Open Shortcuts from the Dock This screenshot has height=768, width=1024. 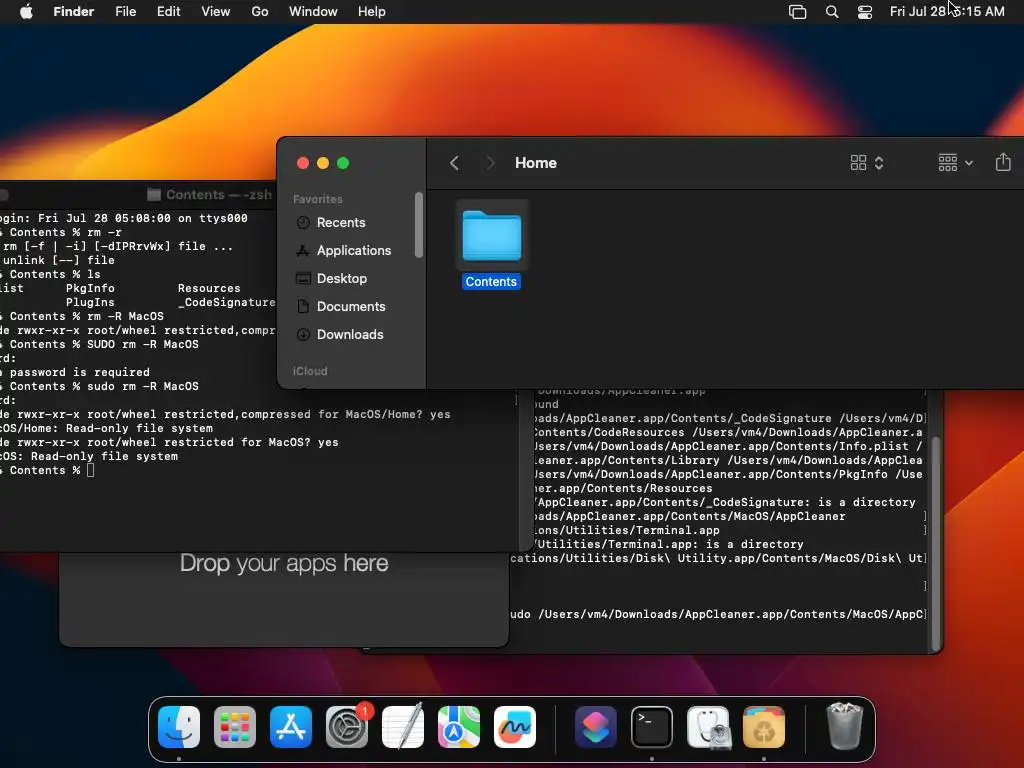pos(596,727)
